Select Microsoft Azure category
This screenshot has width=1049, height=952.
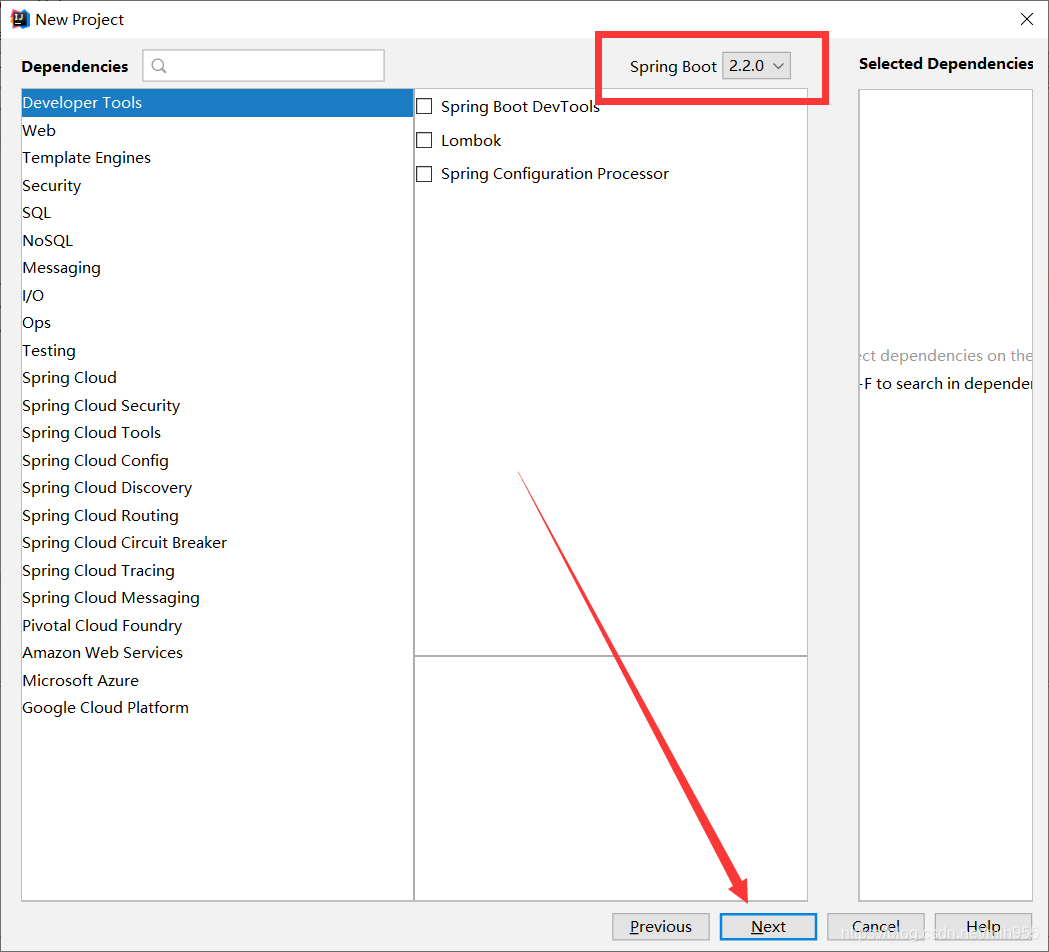217,680
